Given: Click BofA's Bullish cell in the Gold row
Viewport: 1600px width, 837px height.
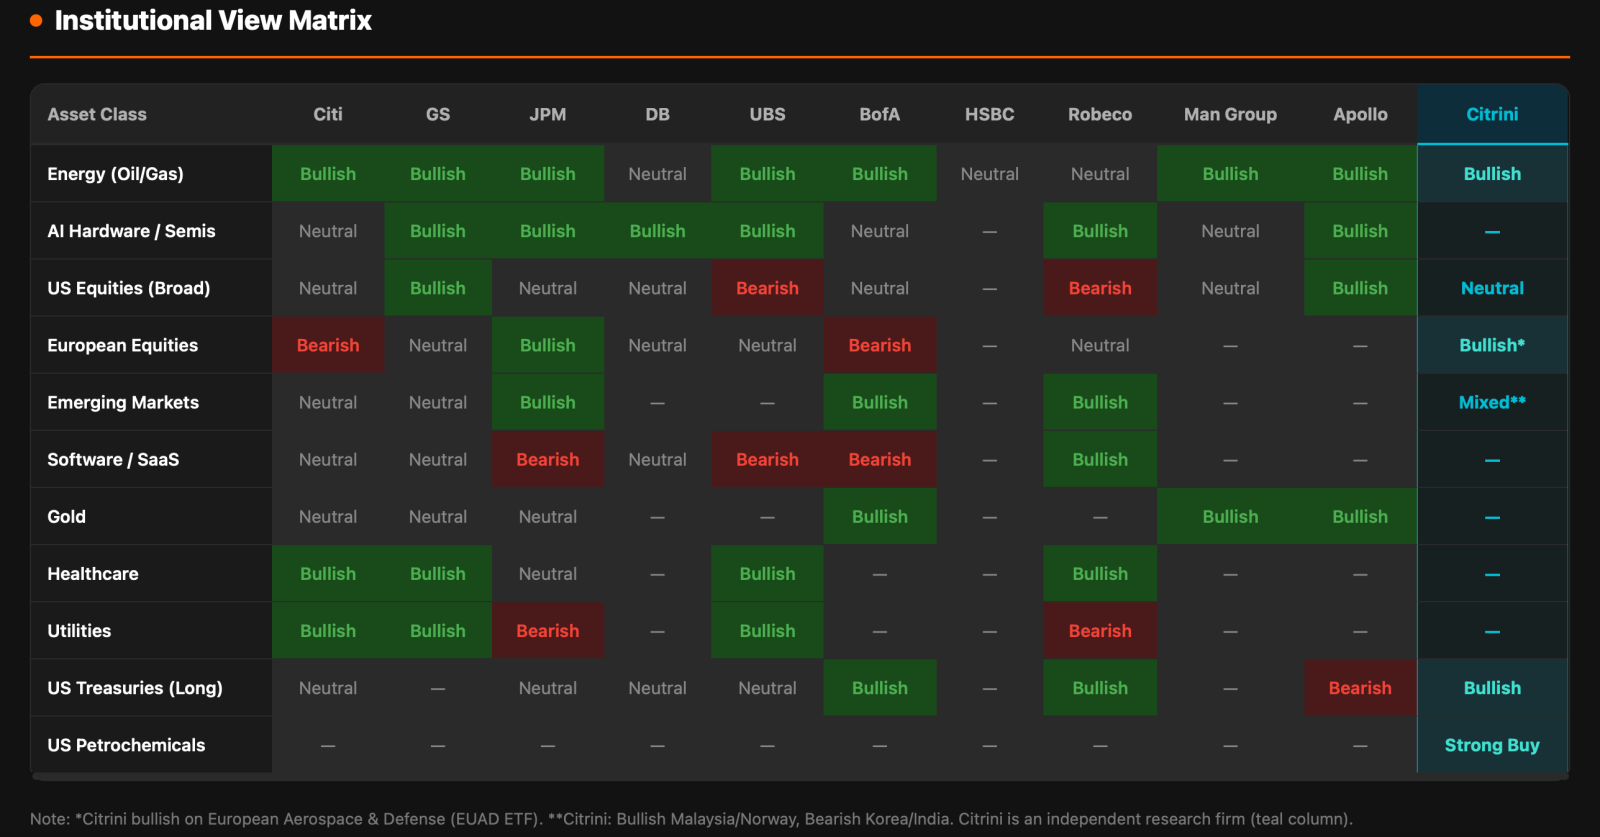Looking at the screenshot, I should coord(880,516).
